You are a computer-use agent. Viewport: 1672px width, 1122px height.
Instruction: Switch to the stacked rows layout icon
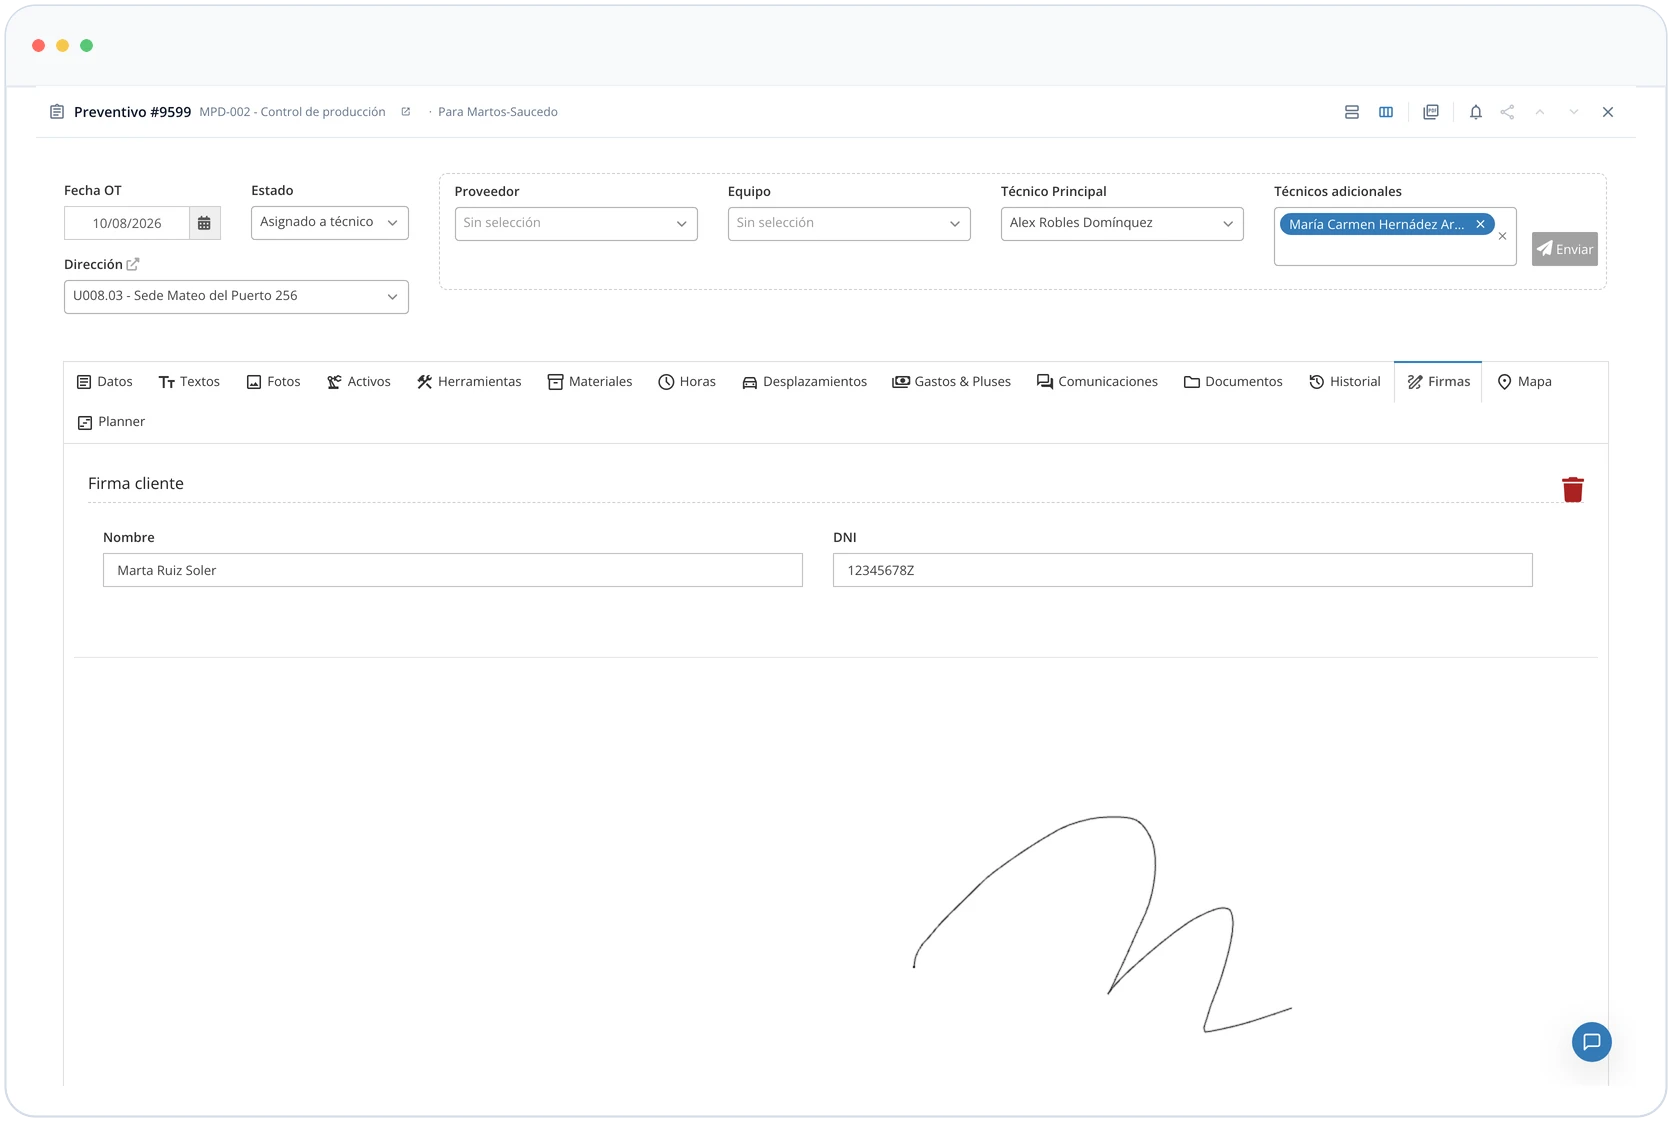point(1352,112)
